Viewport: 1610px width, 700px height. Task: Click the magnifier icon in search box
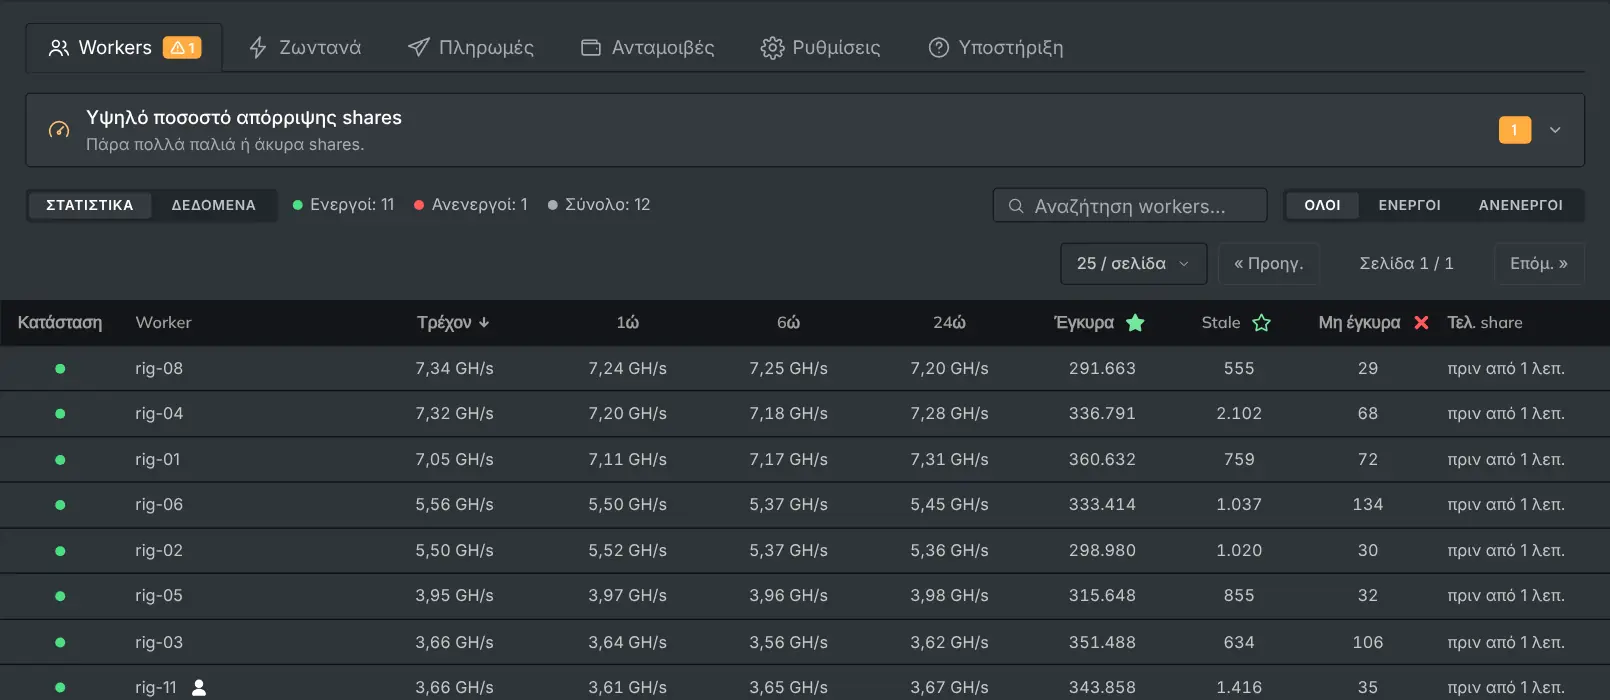click(1016, 206)
